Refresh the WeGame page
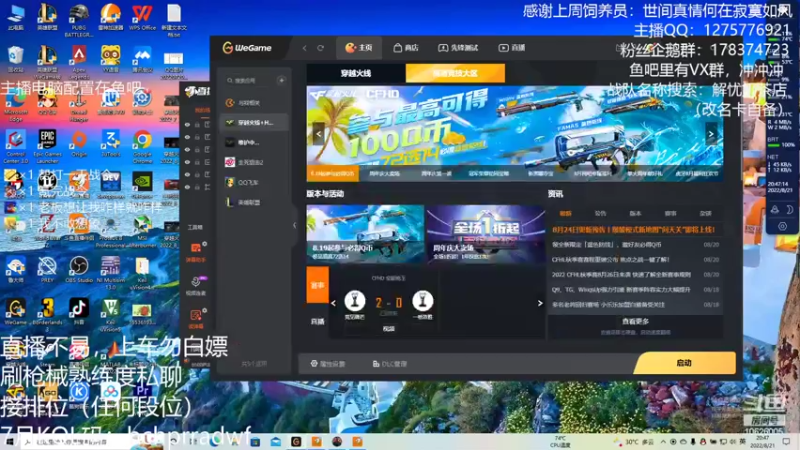Viewport: 800px width, 450px height. [320, 48]
